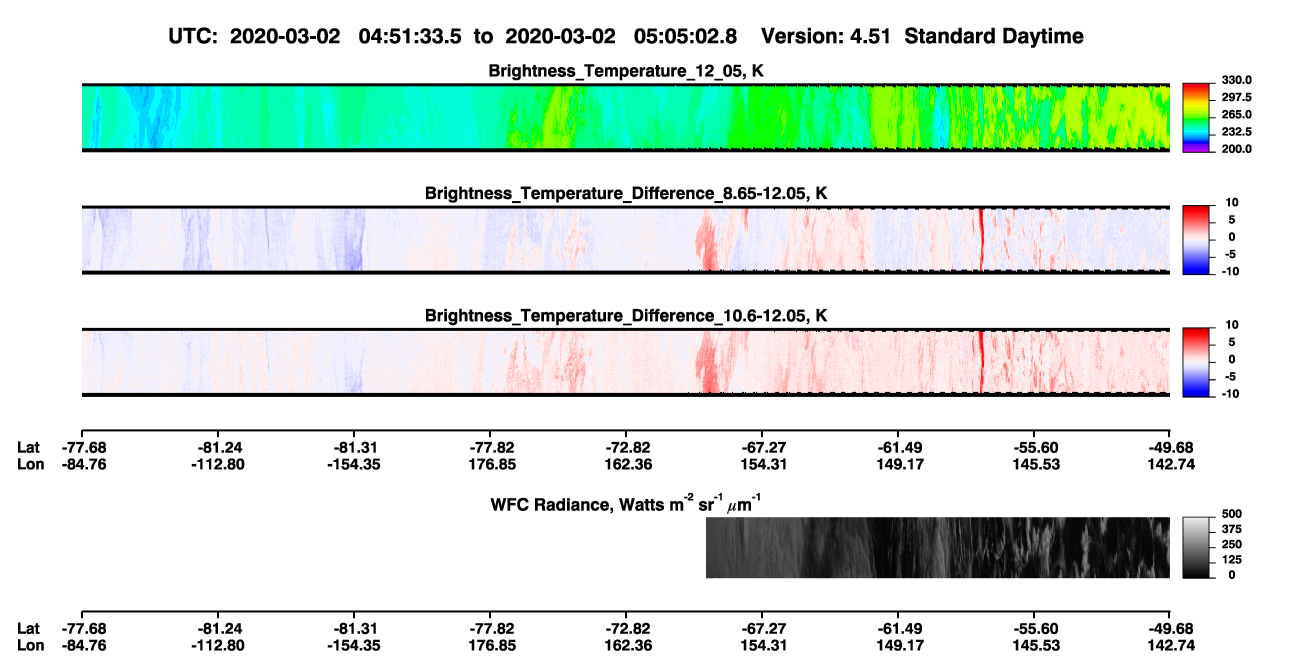This screenshot has height=667, width=1300.
Task: Click latitude -67.27 on the bottom-most axis
Action: coord(761,628)
